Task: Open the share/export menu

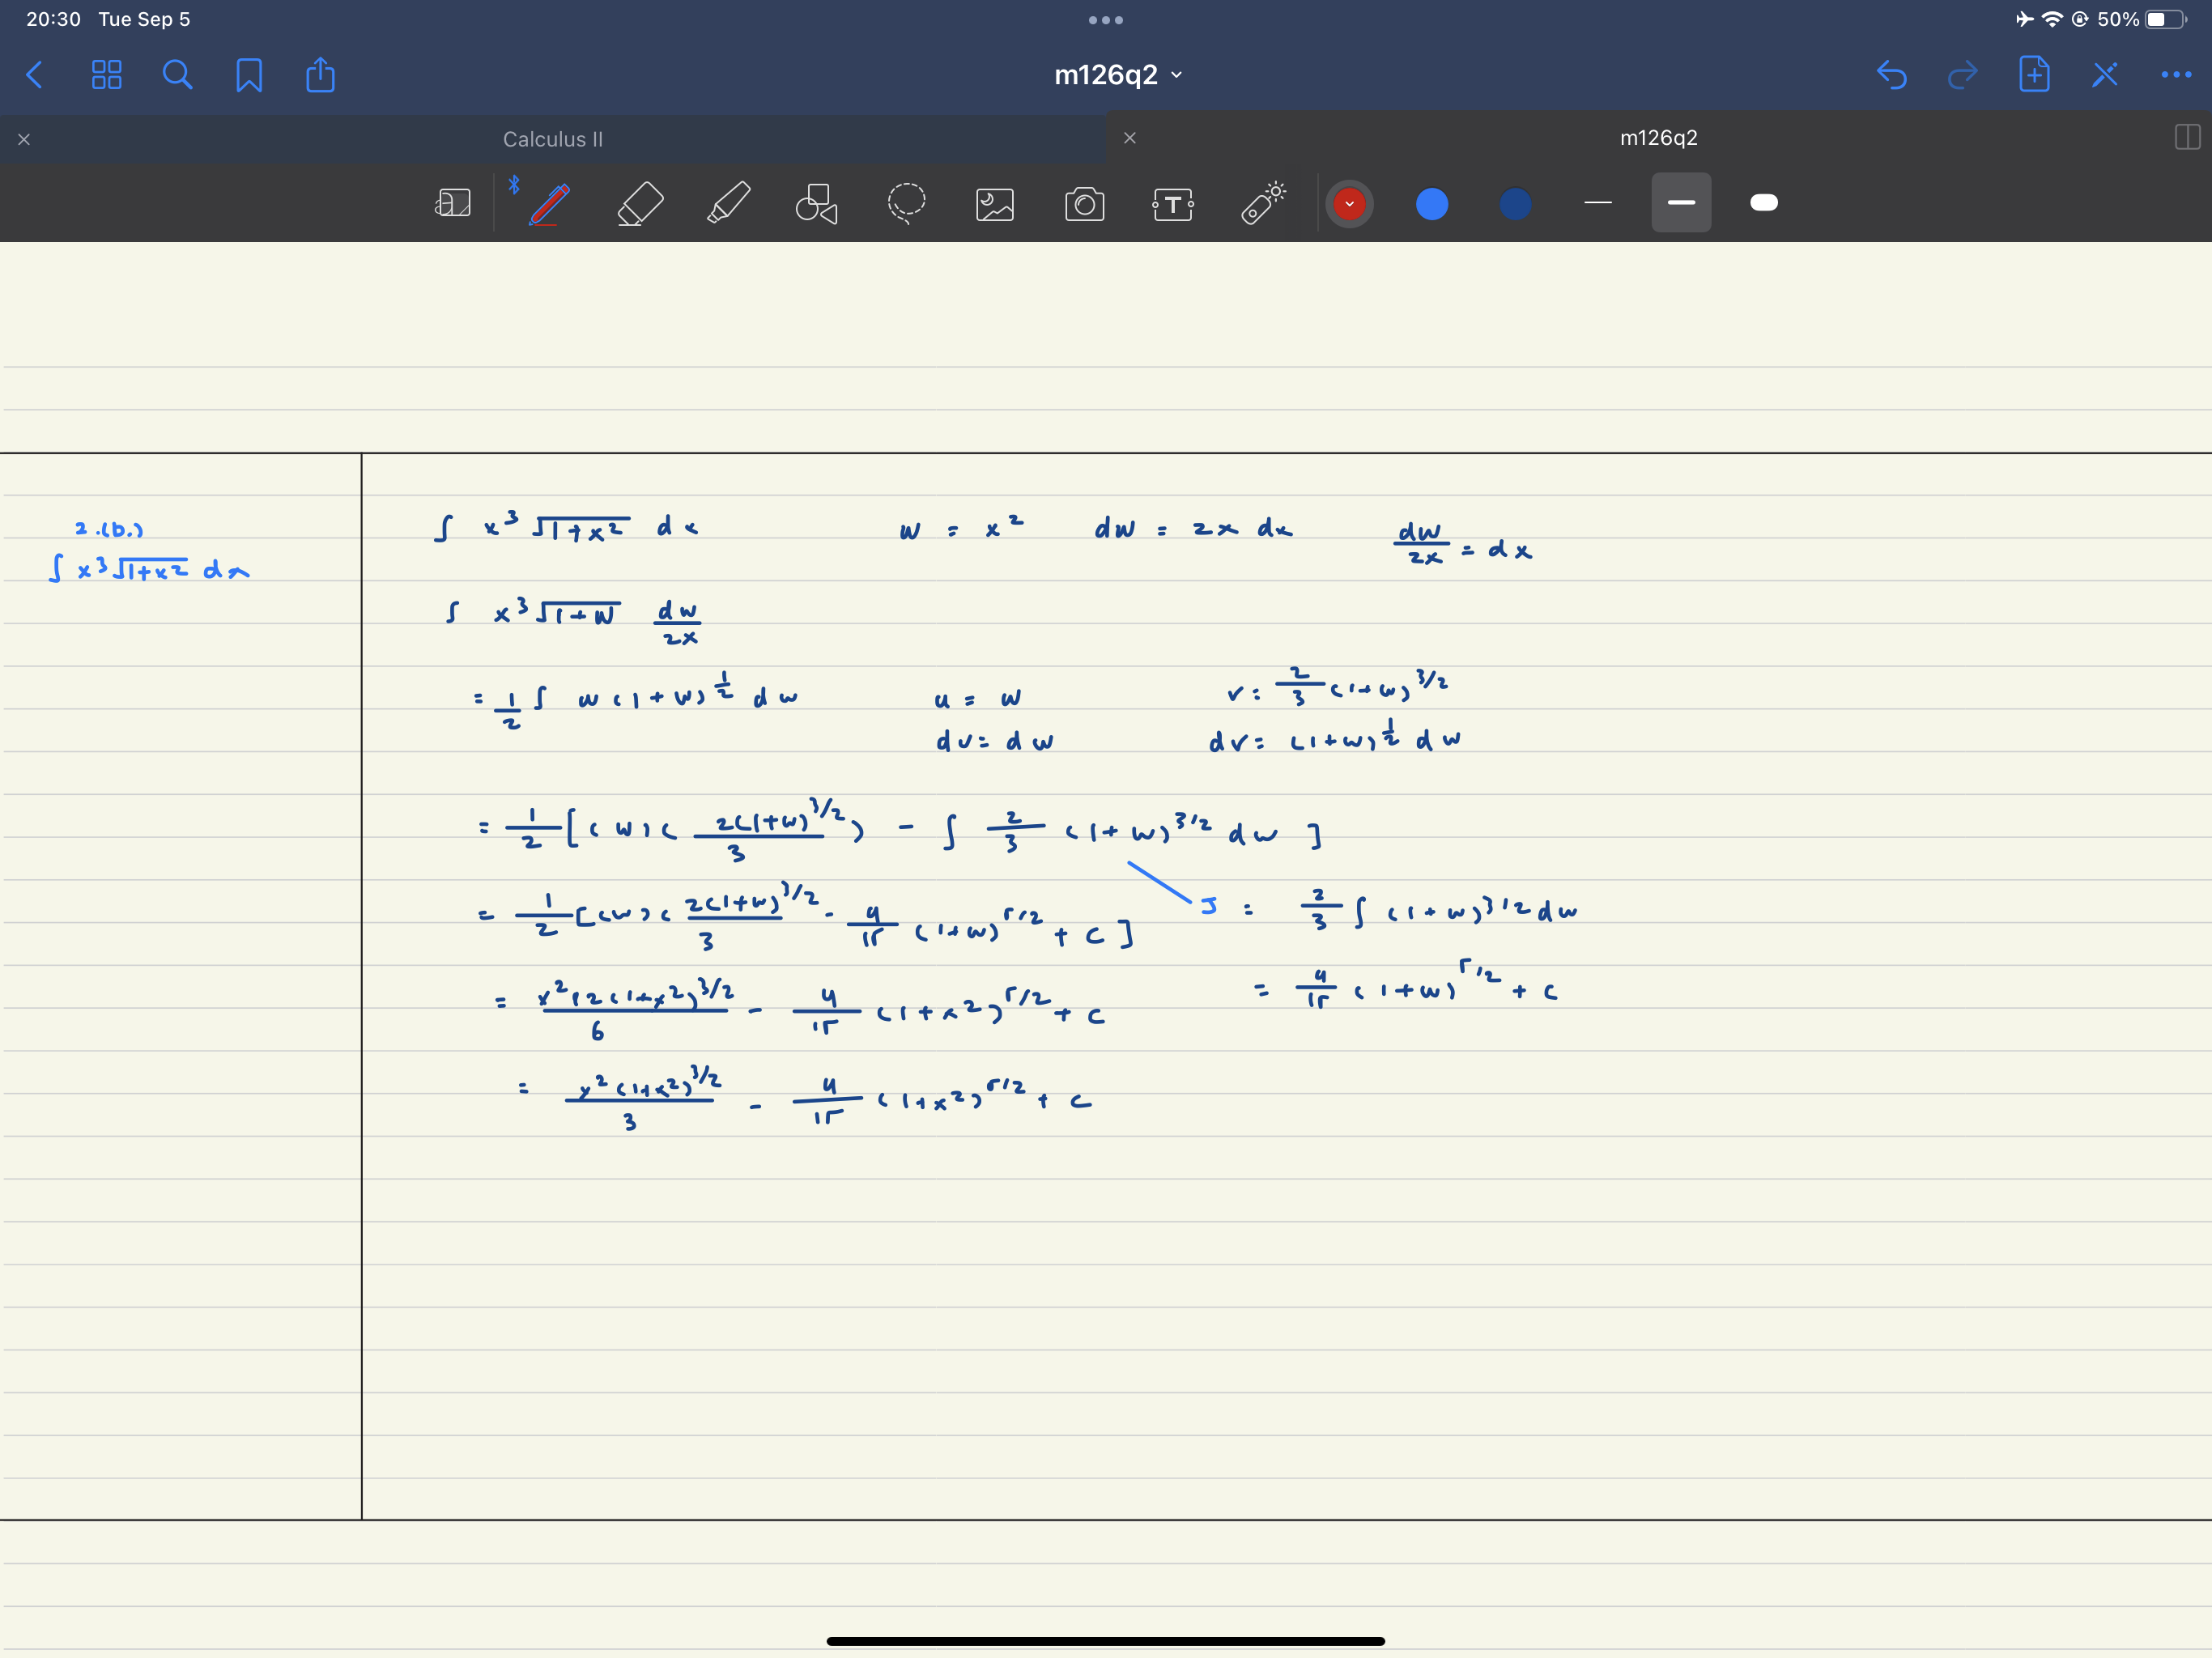Action: click(320, 75)
